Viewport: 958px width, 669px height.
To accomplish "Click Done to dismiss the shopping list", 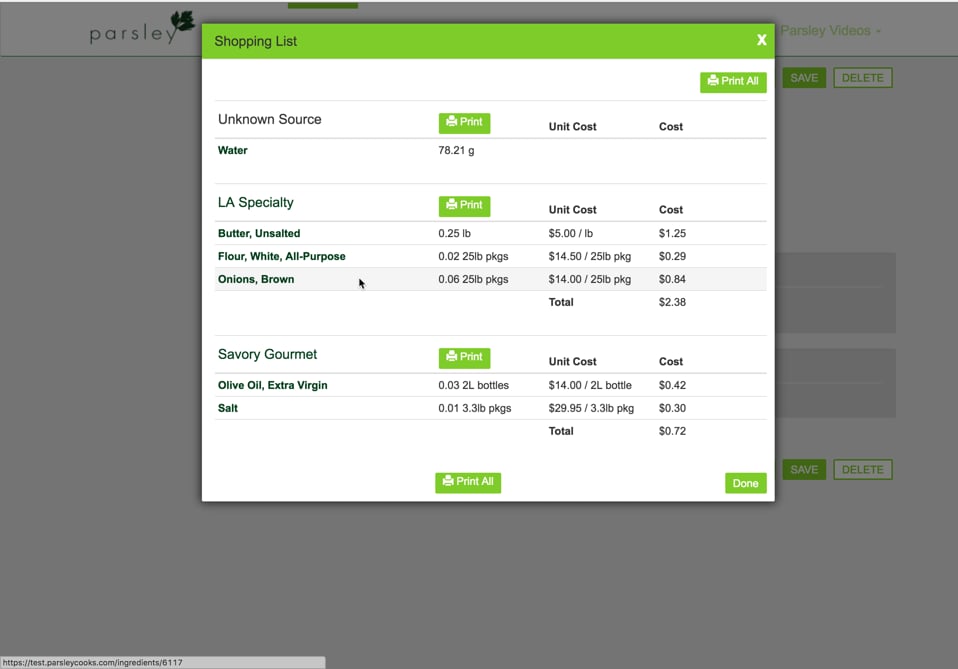I will pos(745,483).
